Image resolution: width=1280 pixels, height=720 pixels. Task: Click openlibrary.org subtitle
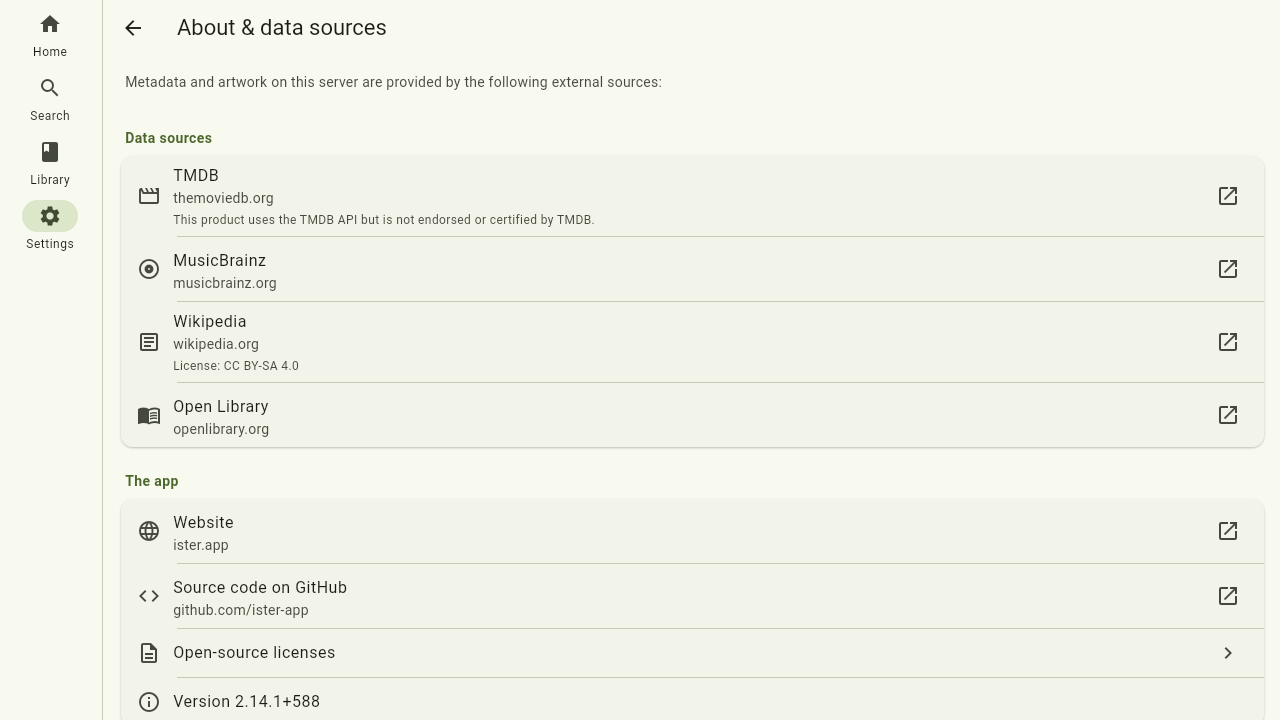[x=221, y=429]
